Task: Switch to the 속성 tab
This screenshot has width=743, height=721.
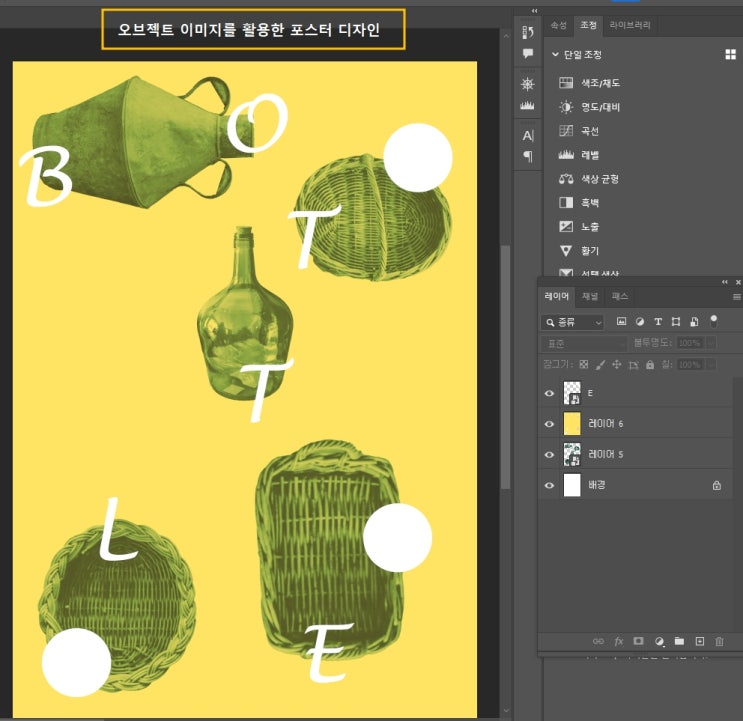Action: [558, 25]
